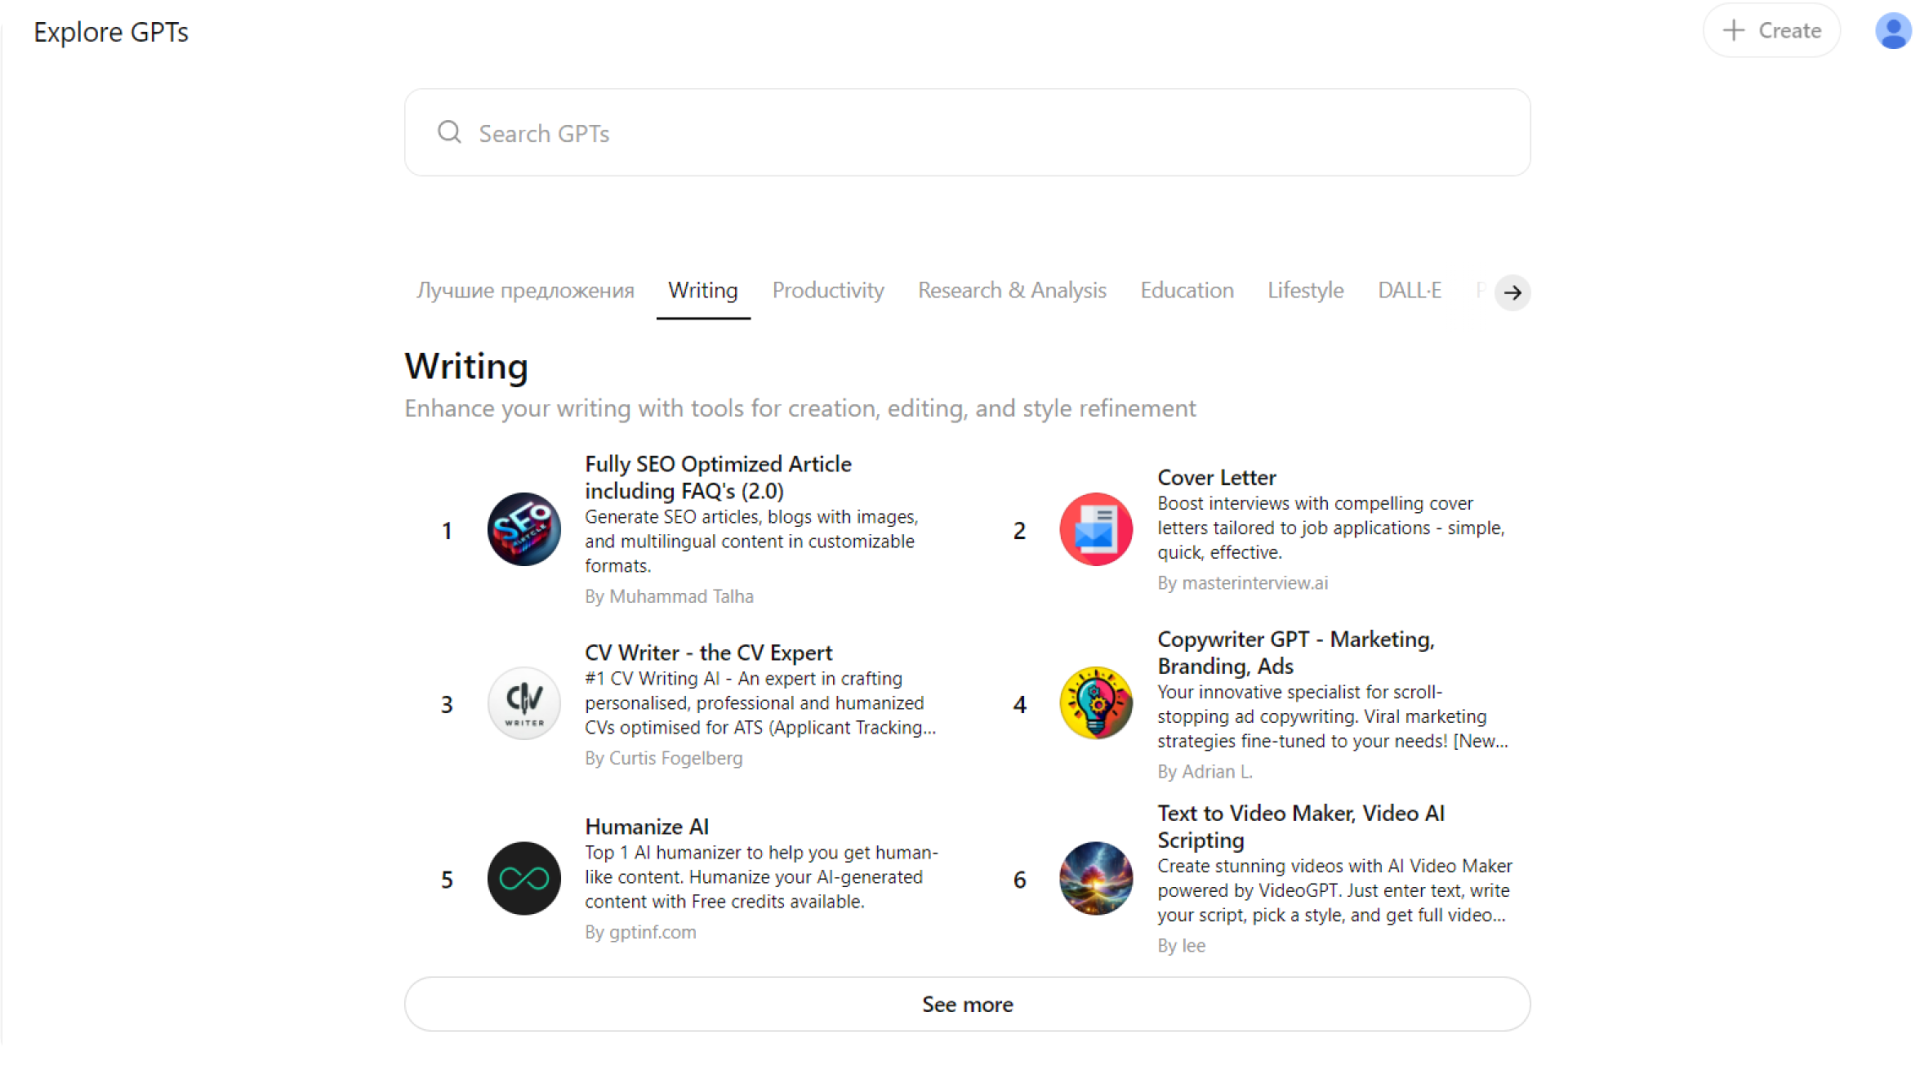Open the Productivity tab
Viewport: 1920px width, 1070px height.
click(x=828, y=290)
